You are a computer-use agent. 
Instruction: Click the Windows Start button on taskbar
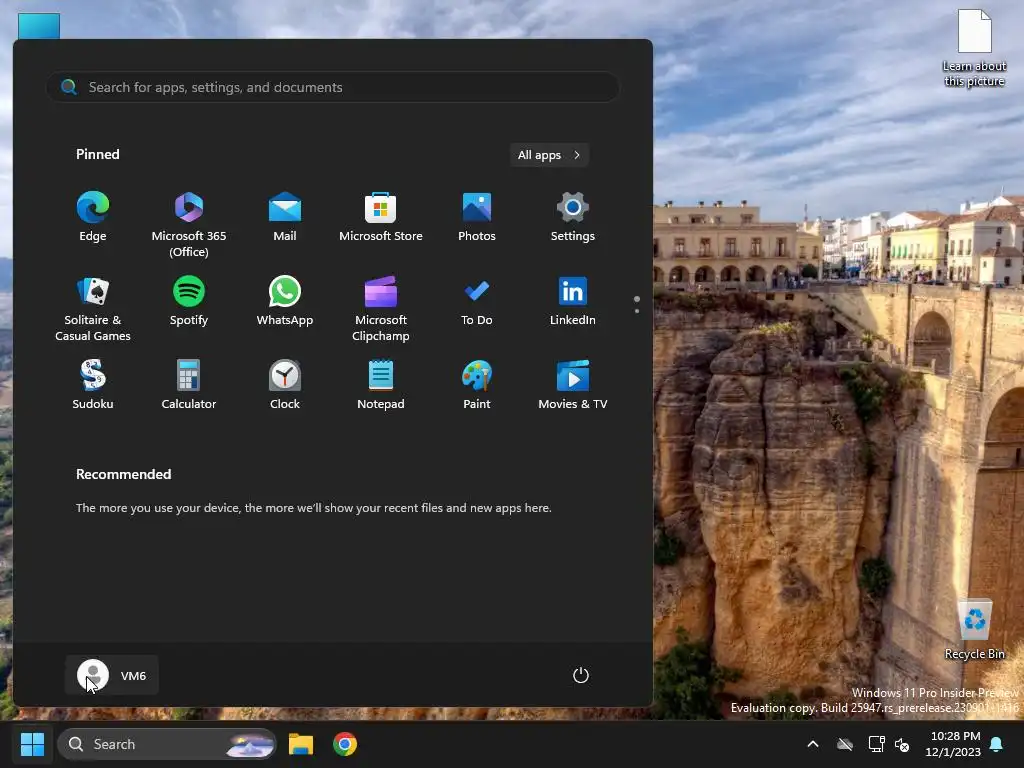pos(32,744)
